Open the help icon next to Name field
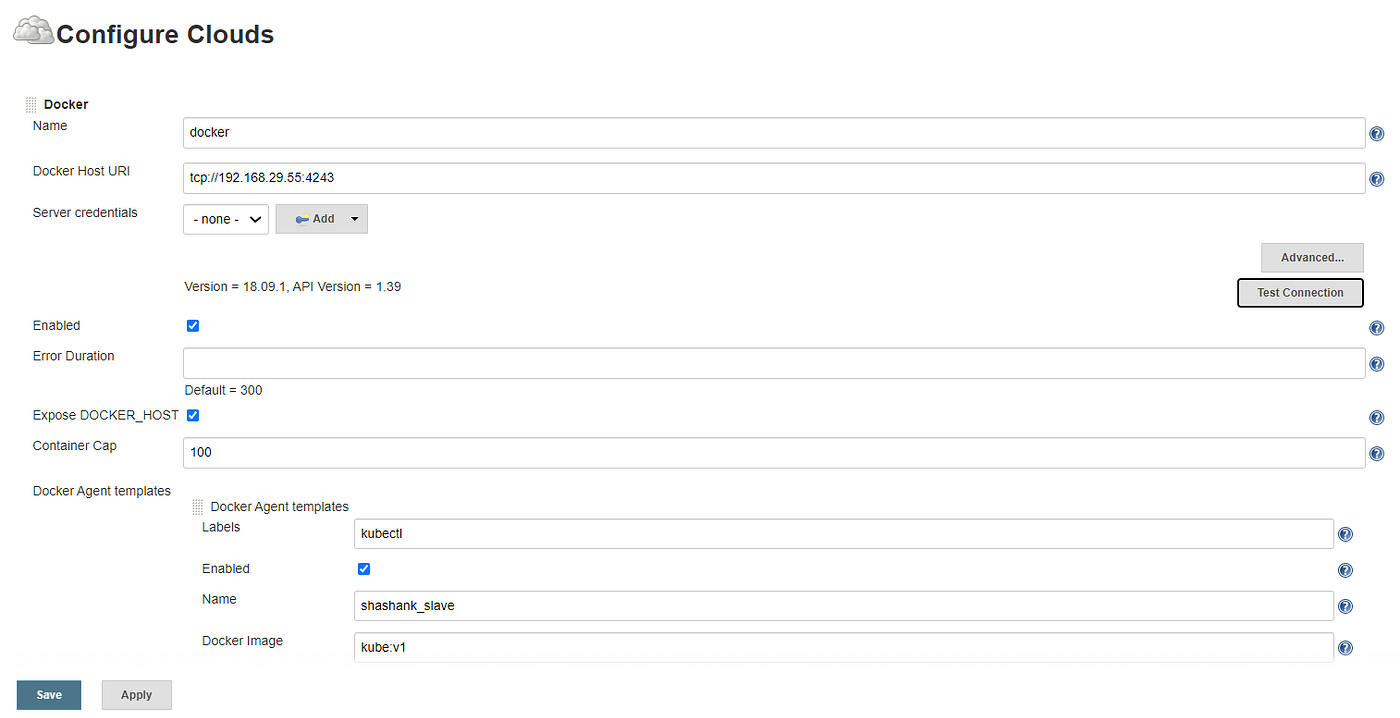The width and height of the screenshot is (1400, 718). 1377,133
